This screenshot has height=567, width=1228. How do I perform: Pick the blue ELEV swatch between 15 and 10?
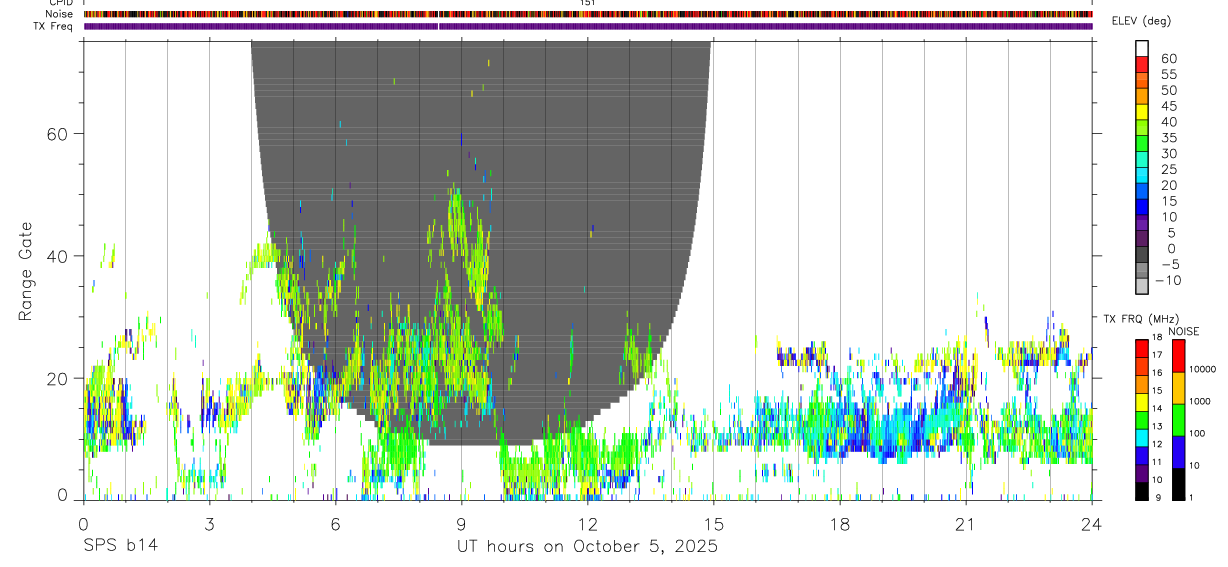(x=1141, y=206)
